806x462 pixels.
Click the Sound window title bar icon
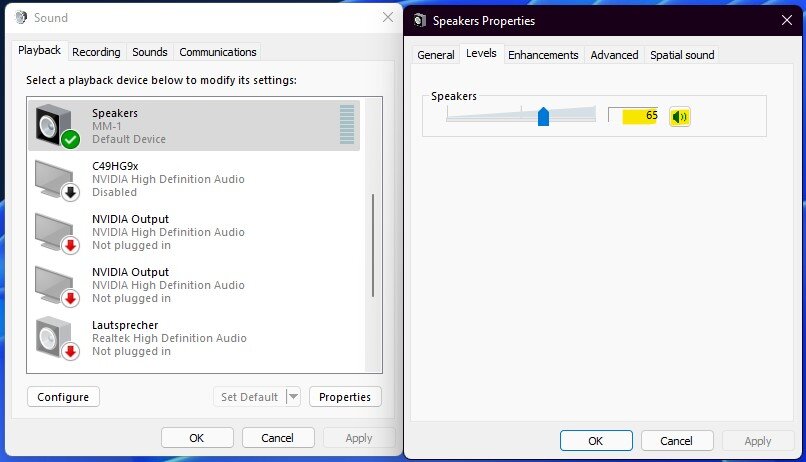click(x=22, y=18)
